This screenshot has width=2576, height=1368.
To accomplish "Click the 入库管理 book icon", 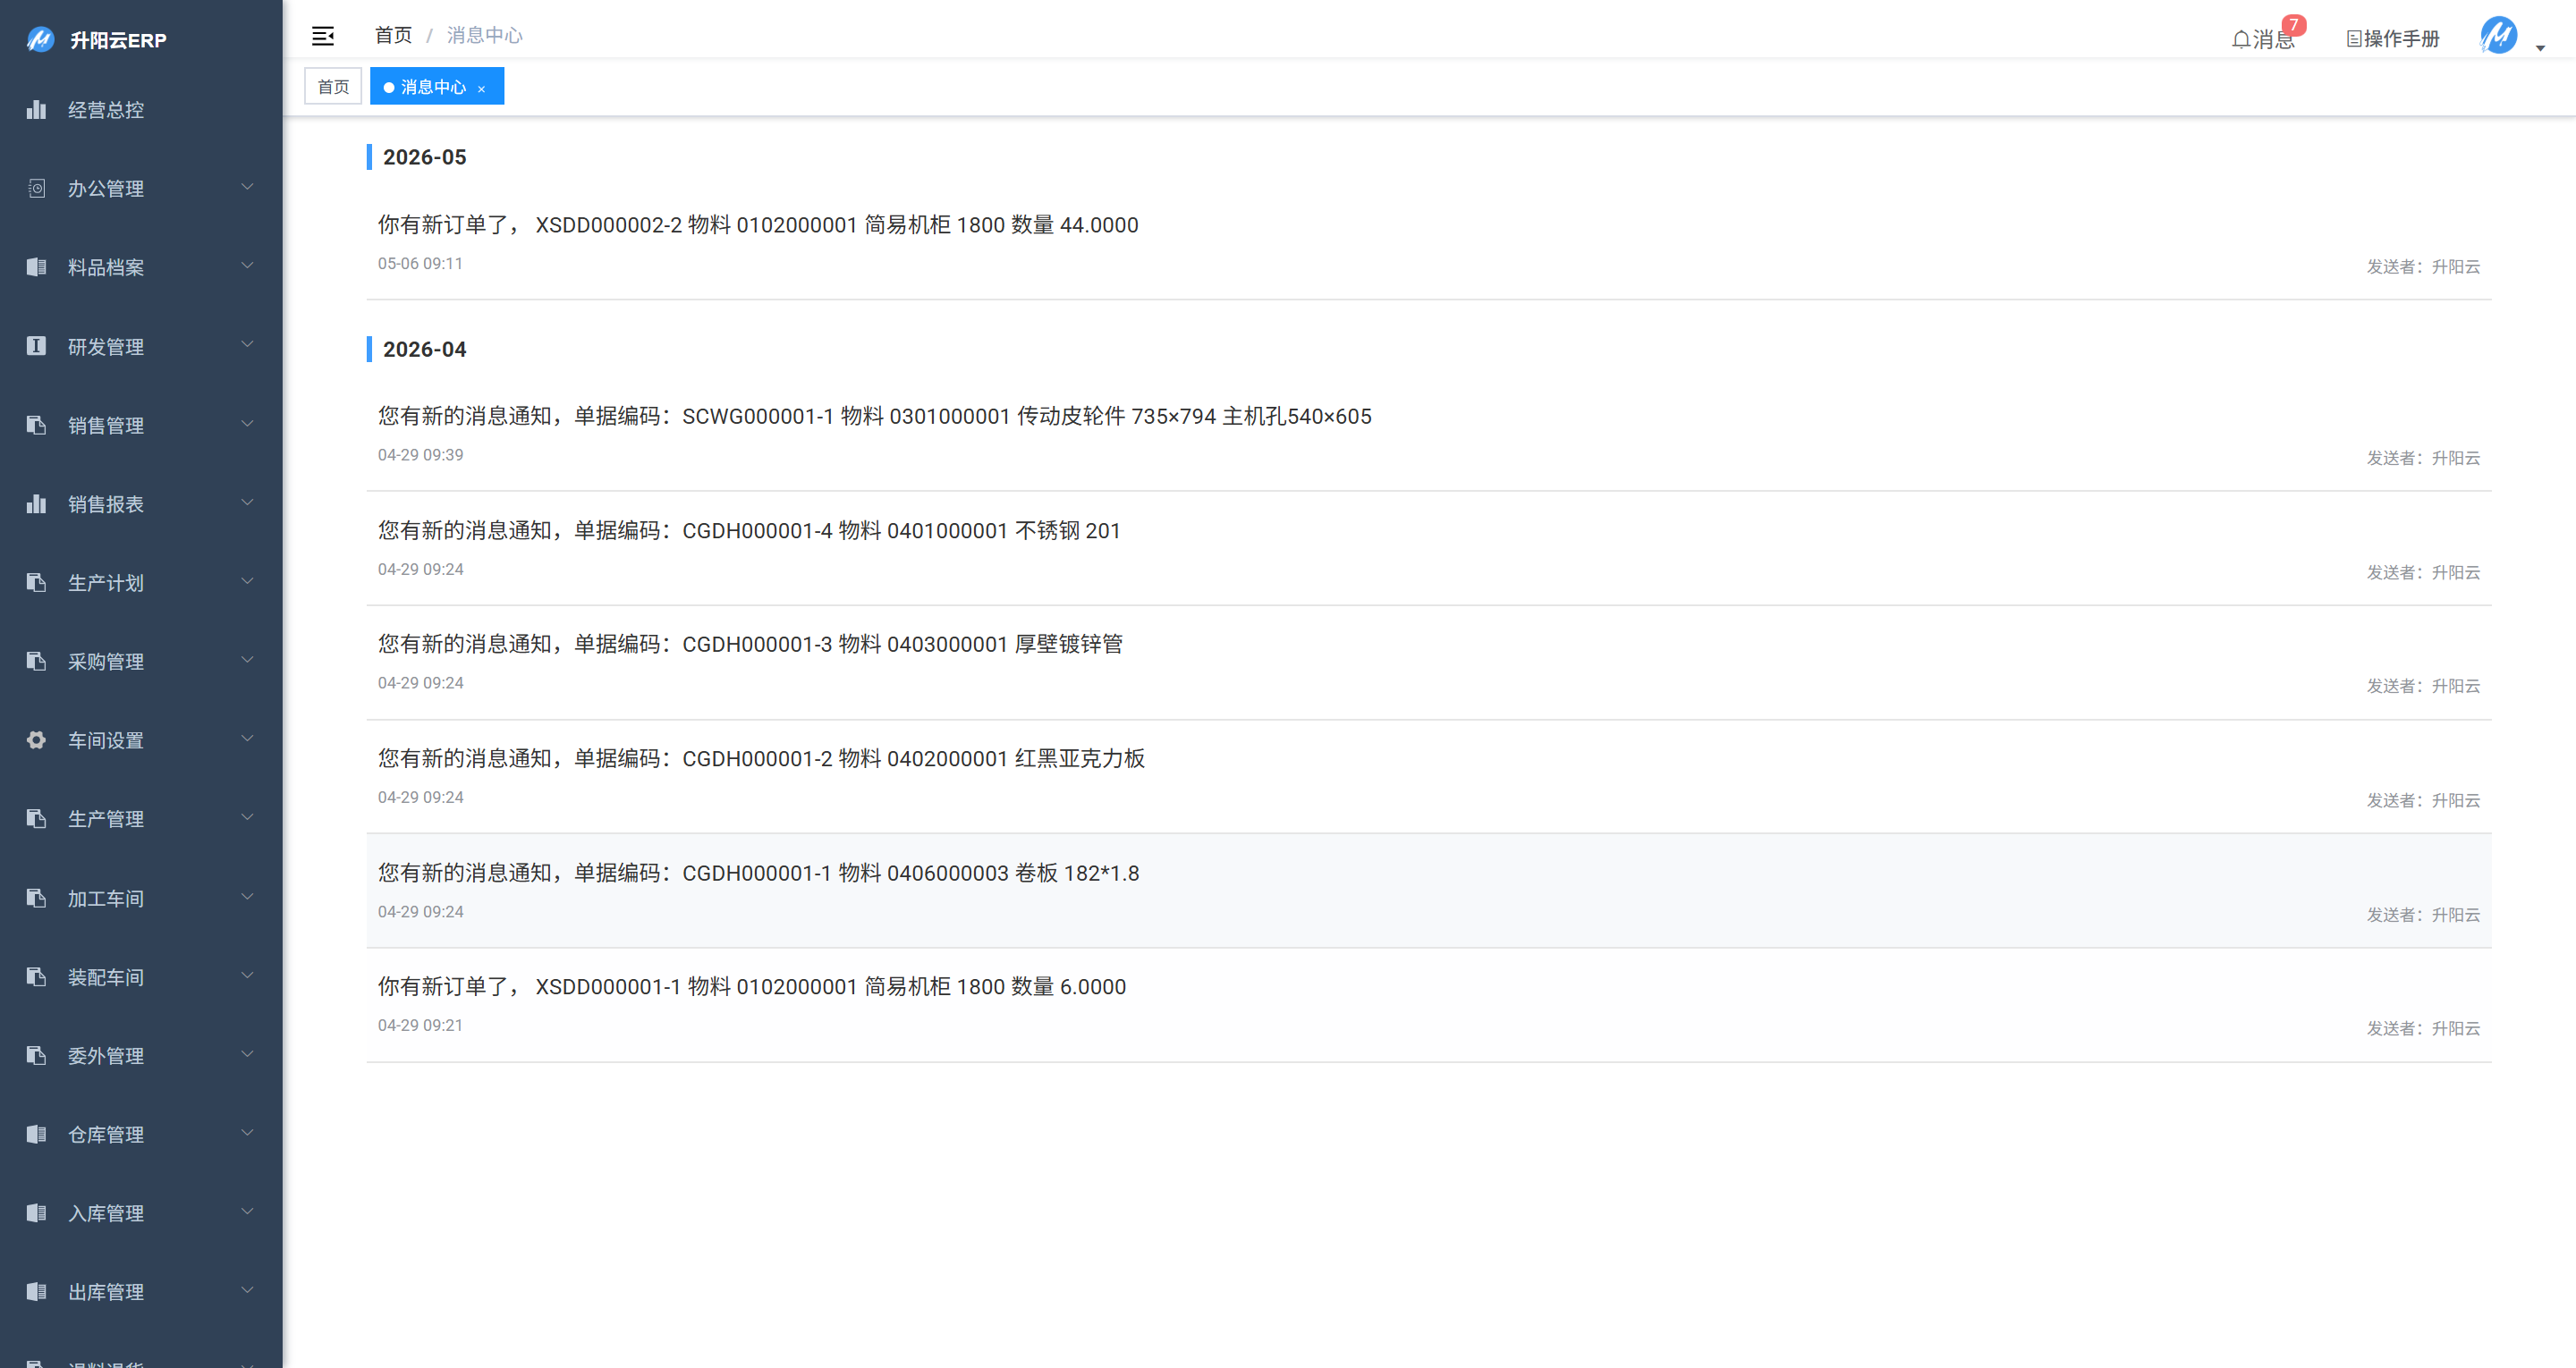I will point(36,1213).
